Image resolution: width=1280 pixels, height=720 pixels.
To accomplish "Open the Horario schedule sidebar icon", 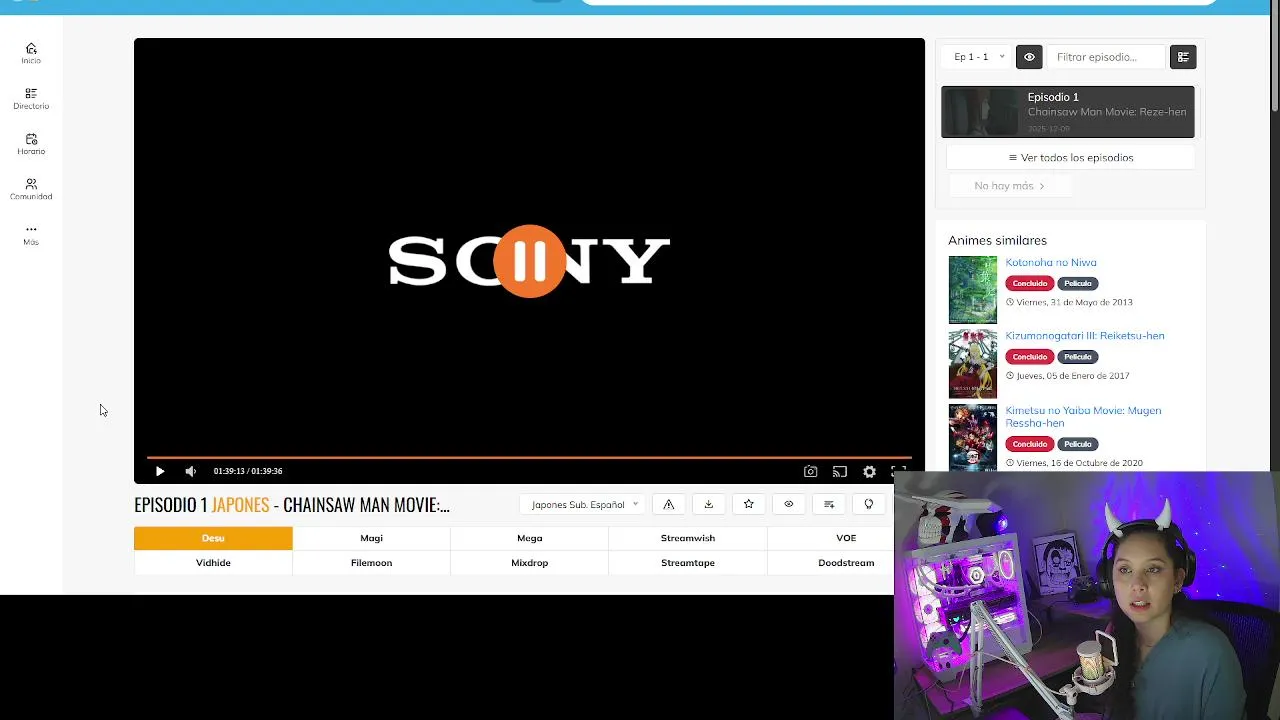I will (x=31, y=144).
